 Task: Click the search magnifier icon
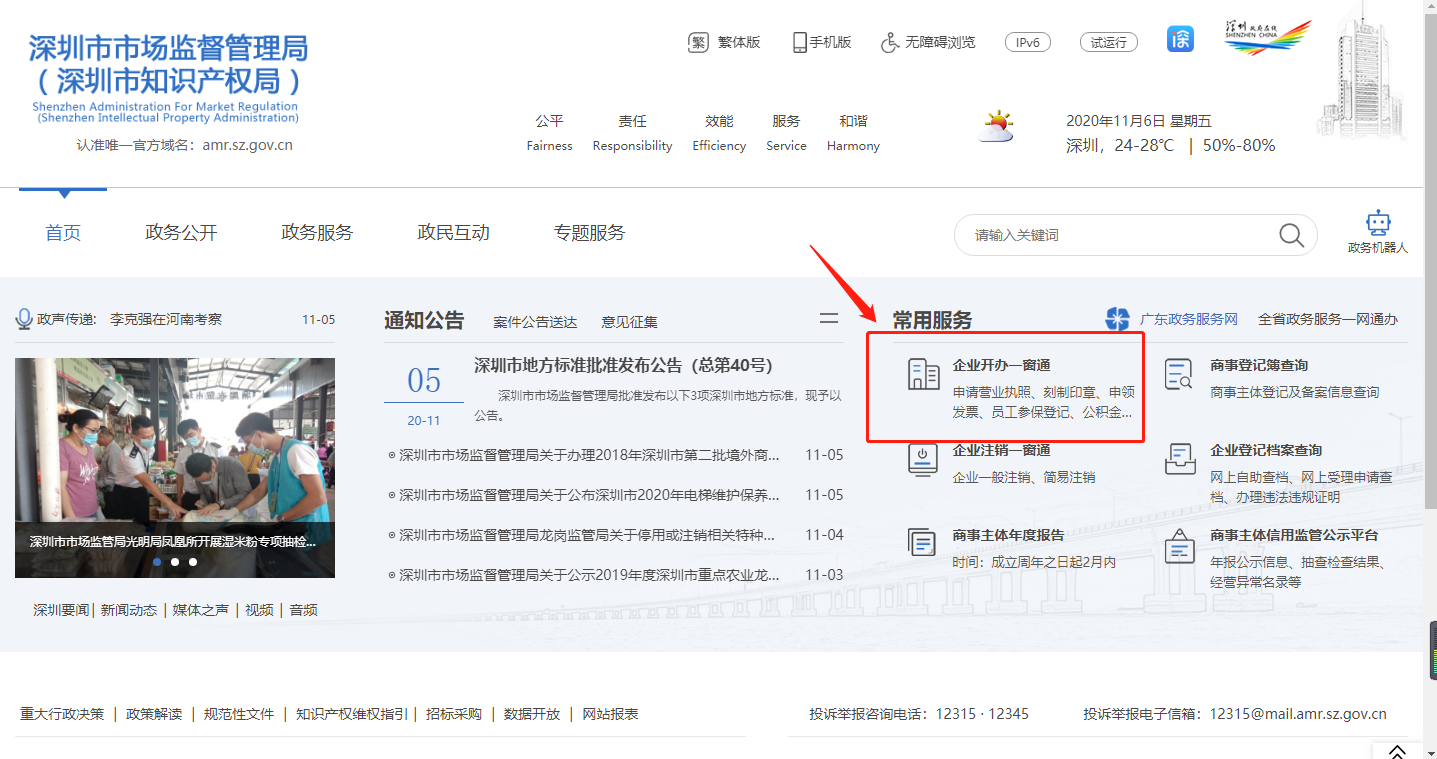point(1290,234)
